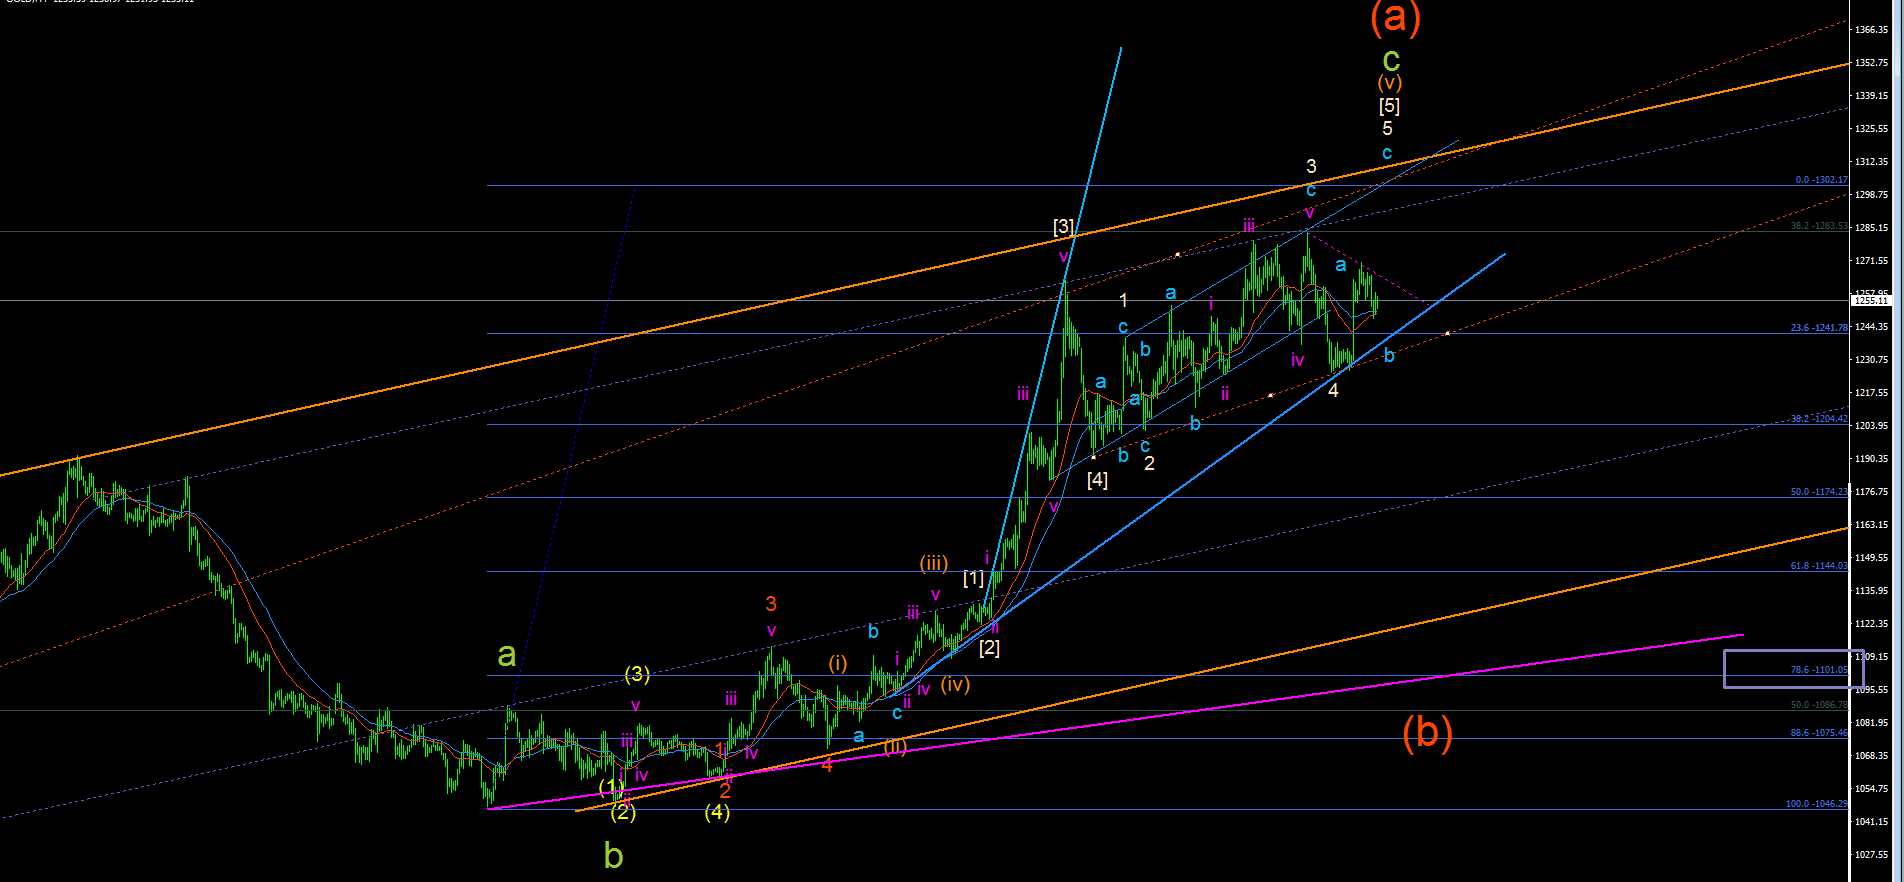
Task: Select the white [4] wave label
Action: [x=1097, y=480]
